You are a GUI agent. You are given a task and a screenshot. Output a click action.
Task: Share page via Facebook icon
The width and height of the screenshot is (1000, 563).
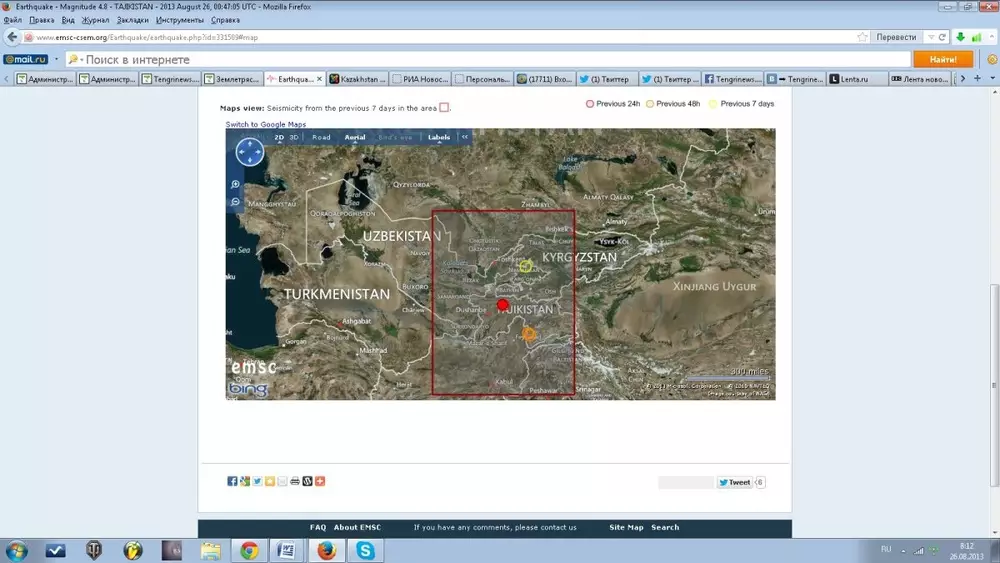point(232,481)
